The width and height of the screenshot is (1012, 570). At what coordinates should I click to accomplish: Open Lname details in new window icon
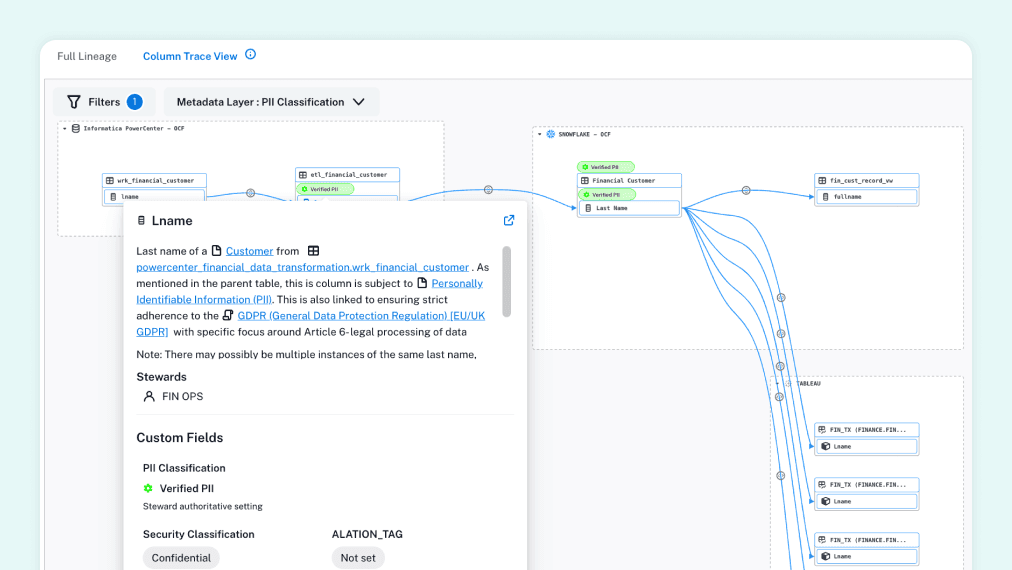click(509, 221)
